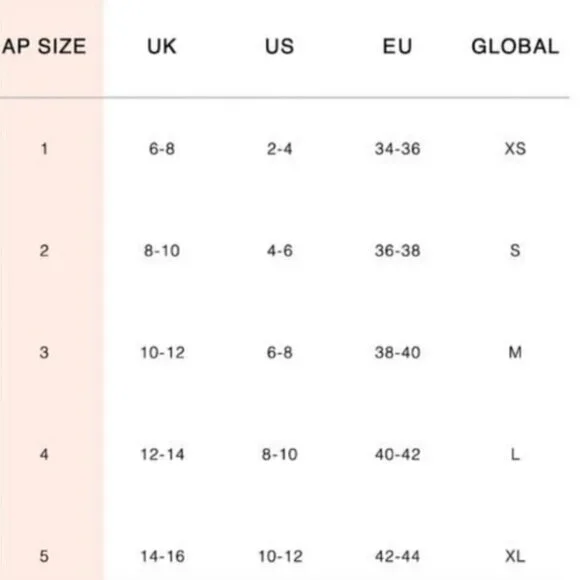The height and width of the screenshot is (580, 580).
Task: Click the UK 10-12 size cell
Action: [162, 352]
